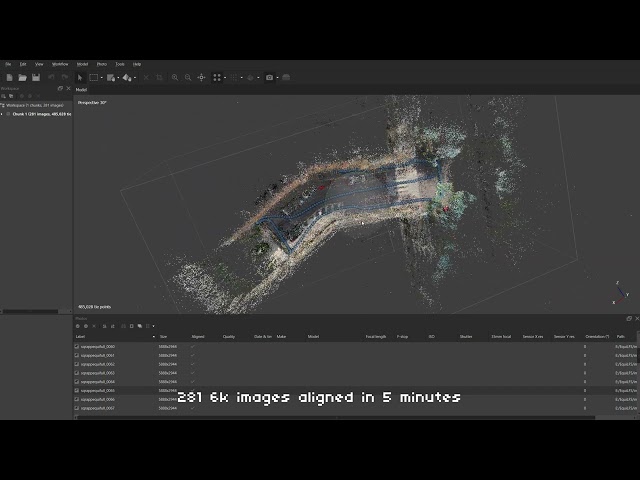640x480 pixels.
Task: Open dropdown arrow beside Move region tool
Action: [x=118, y=78]
